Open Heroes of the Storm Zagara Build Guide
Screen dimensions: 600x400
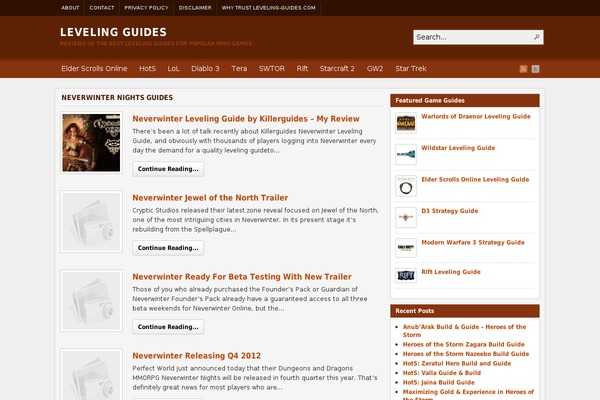pos(463,344)
